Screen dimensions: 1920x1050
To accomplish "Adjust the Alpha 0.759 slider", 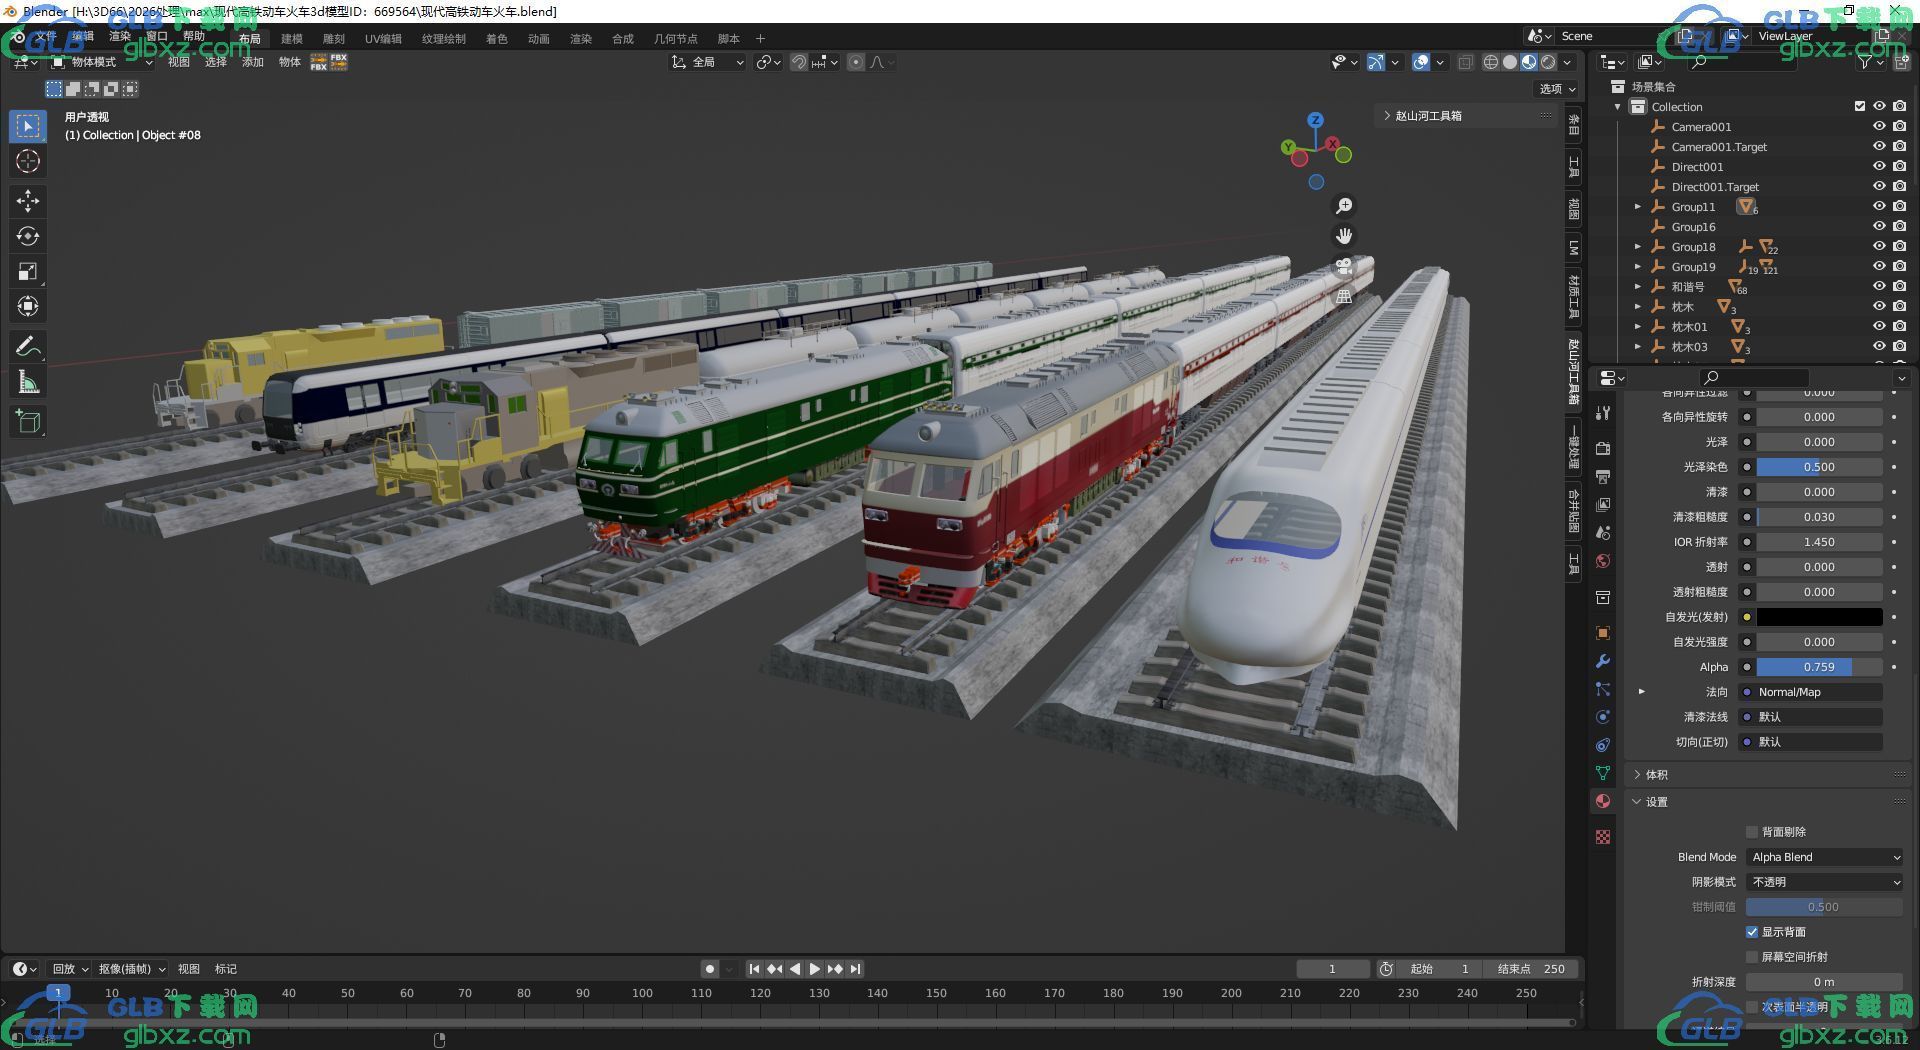I will click(1820, 667).
